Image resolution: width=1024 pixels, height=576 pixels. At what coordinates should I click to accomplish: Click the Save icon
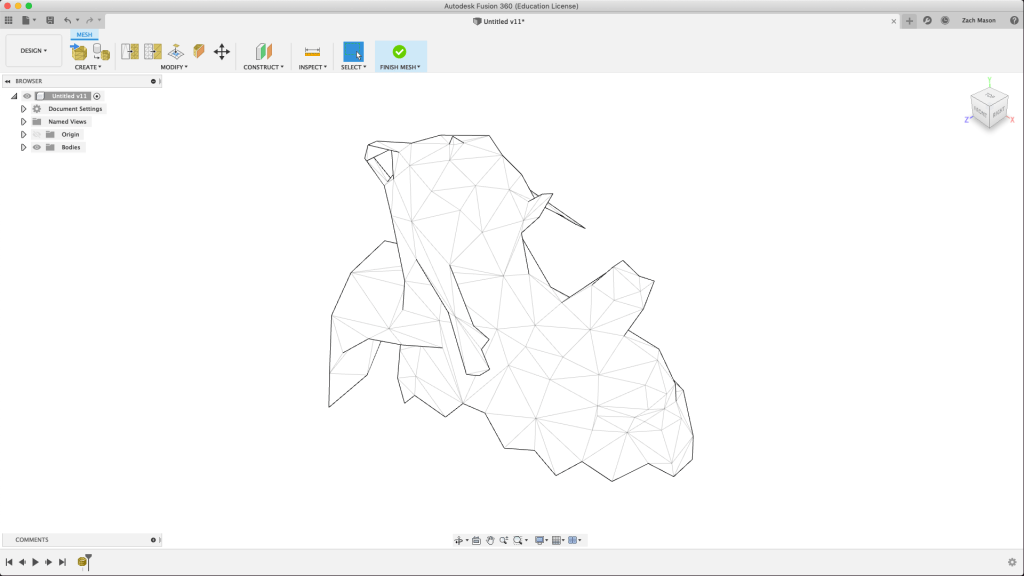50,20
